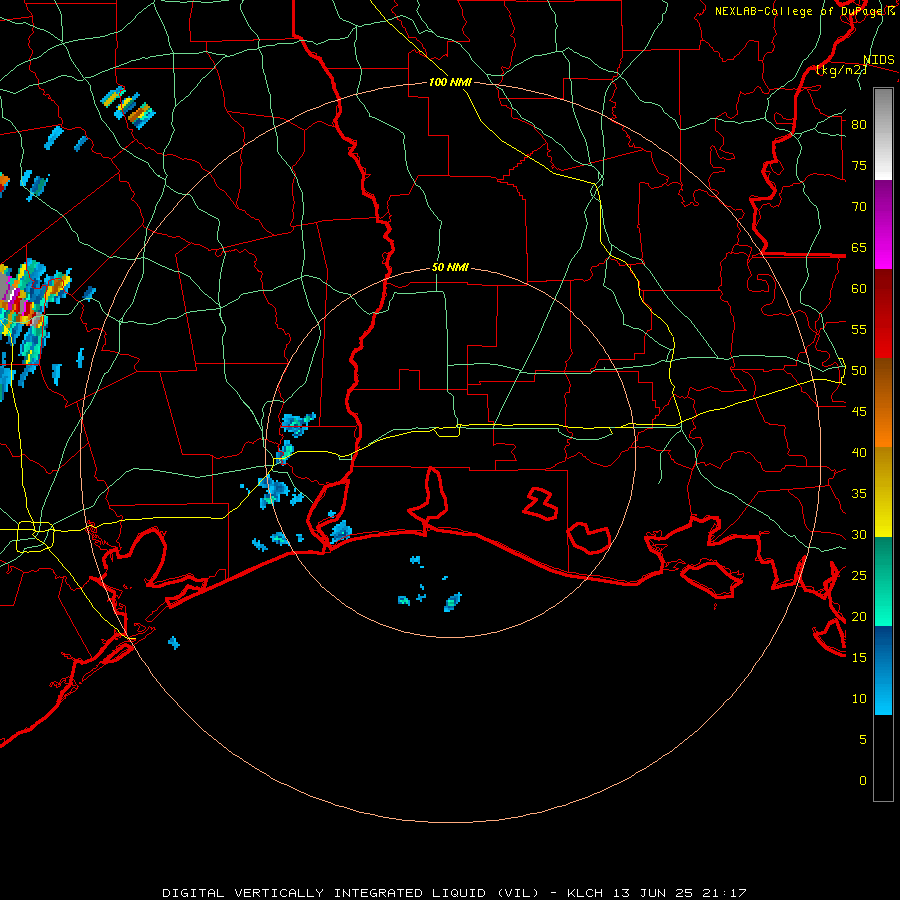Click the 50 NMI range ring label

tap(450, 267)
